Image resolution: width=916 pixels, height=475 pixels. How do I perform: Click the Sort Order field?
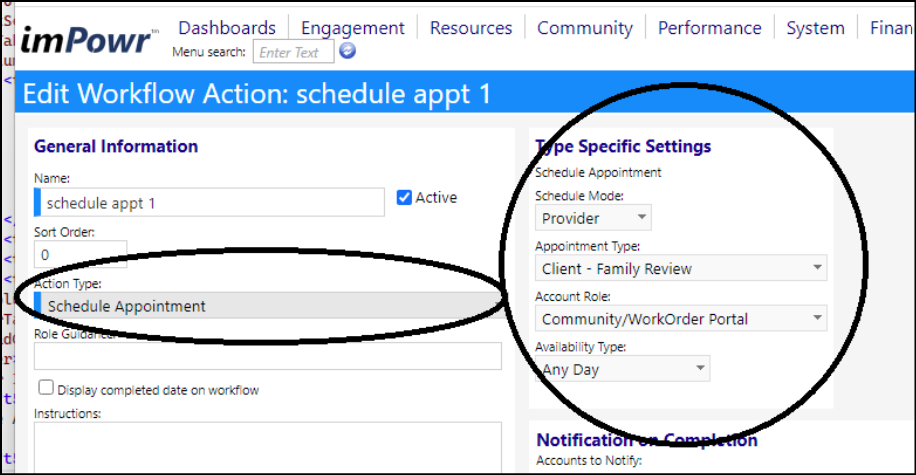click(80, 254)
